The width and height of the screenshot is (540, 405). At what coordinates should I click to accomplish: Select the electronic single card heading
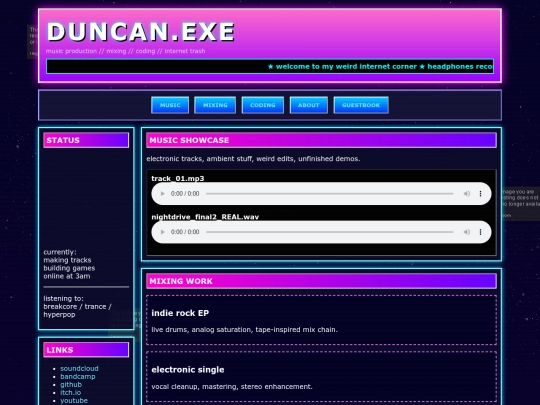point(188,370)
